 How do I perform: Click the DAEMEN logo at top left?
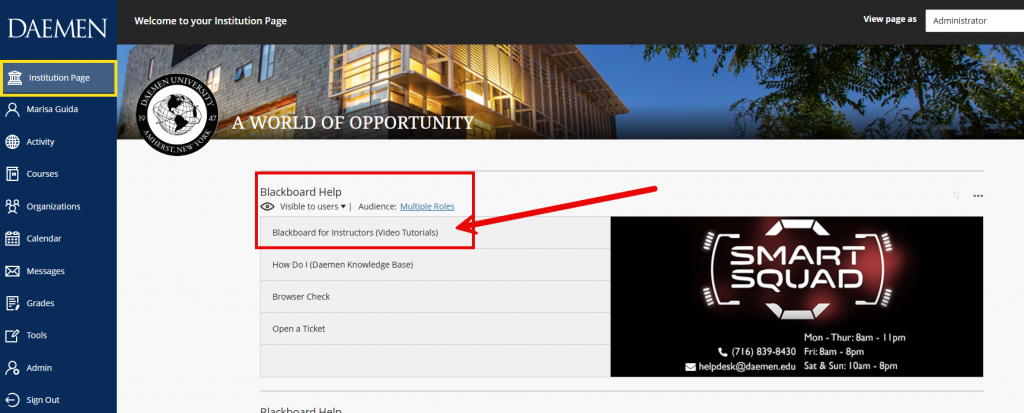pyautogui.click(x=57, y=28)
